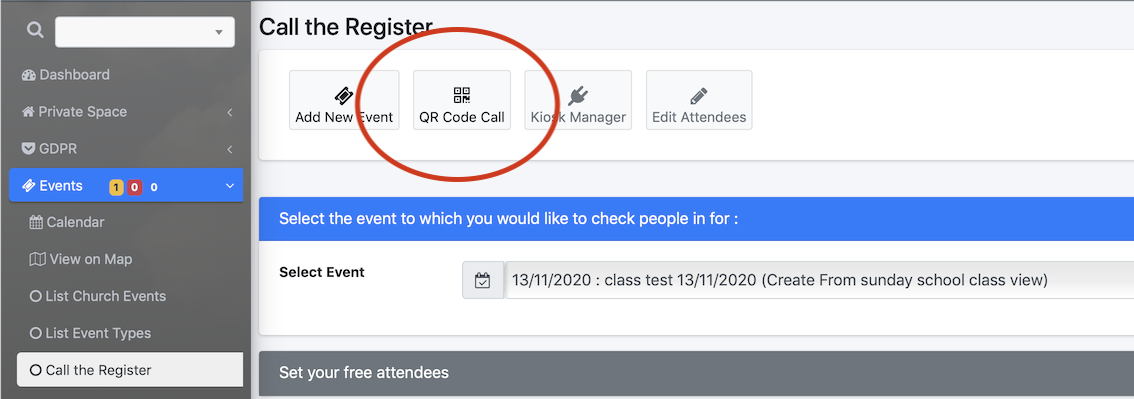Screen dimensions: 1134x399
Task: Open the sidebar search dropdown arrow
Action: pos(218,33)
